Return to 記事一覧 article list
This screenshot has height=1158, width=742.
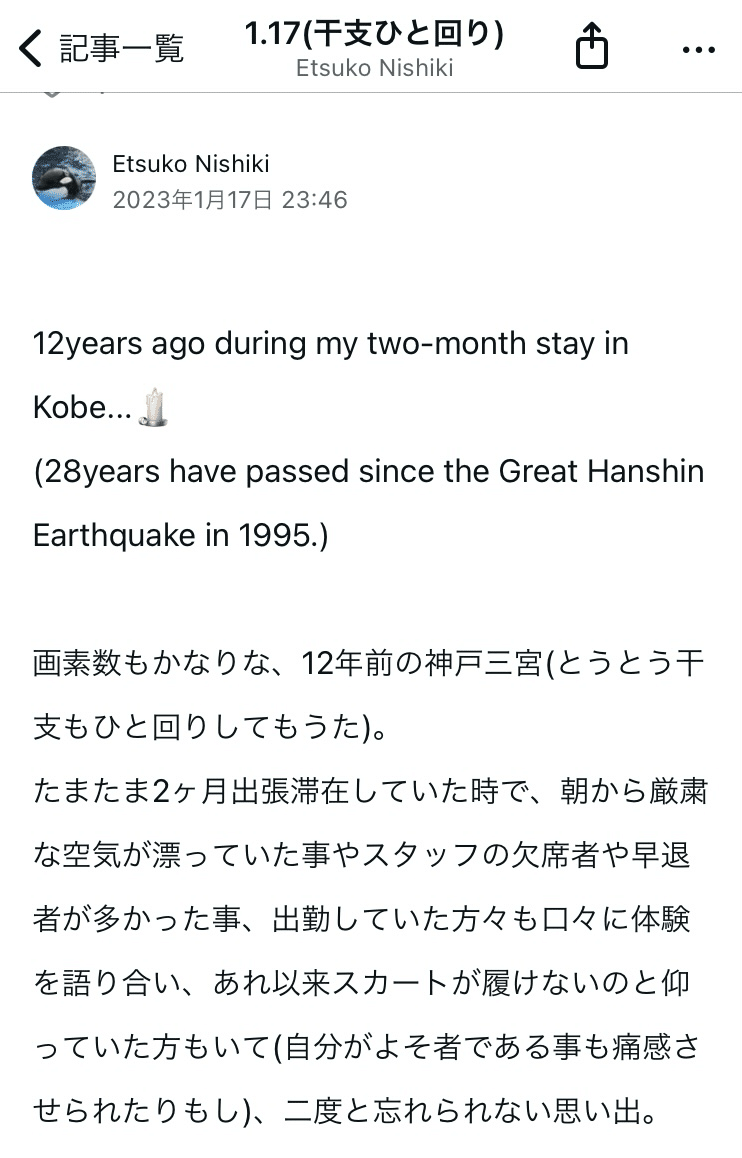(x=121, y=48)
